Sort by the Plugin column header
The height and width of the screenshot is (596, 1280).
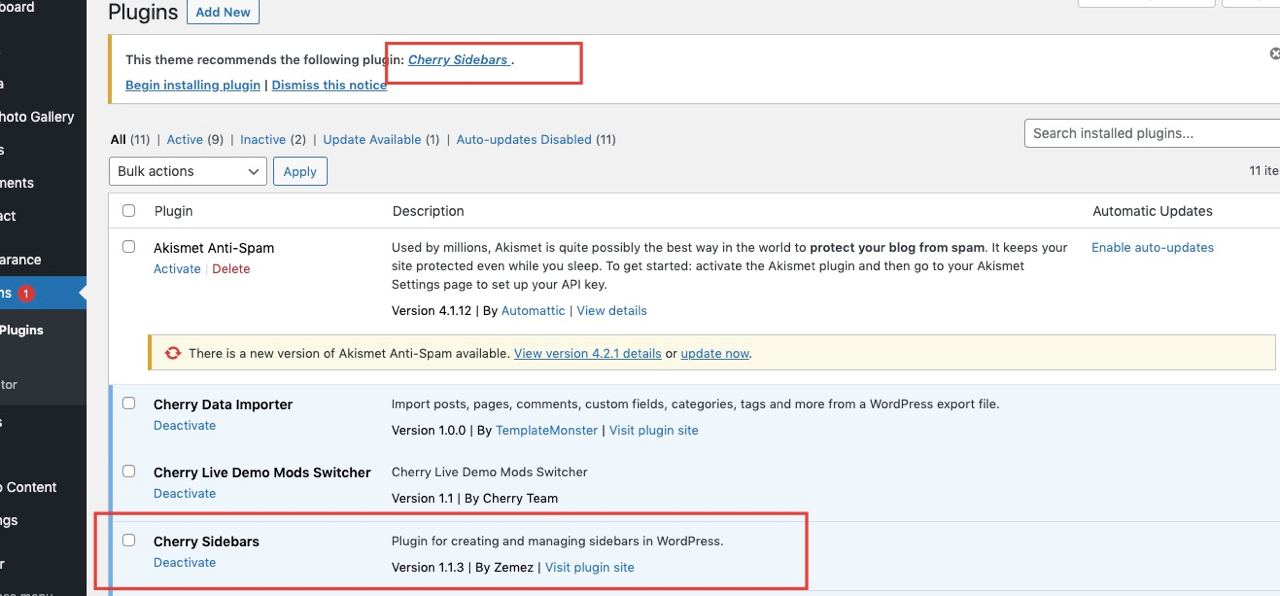(174, 211)
